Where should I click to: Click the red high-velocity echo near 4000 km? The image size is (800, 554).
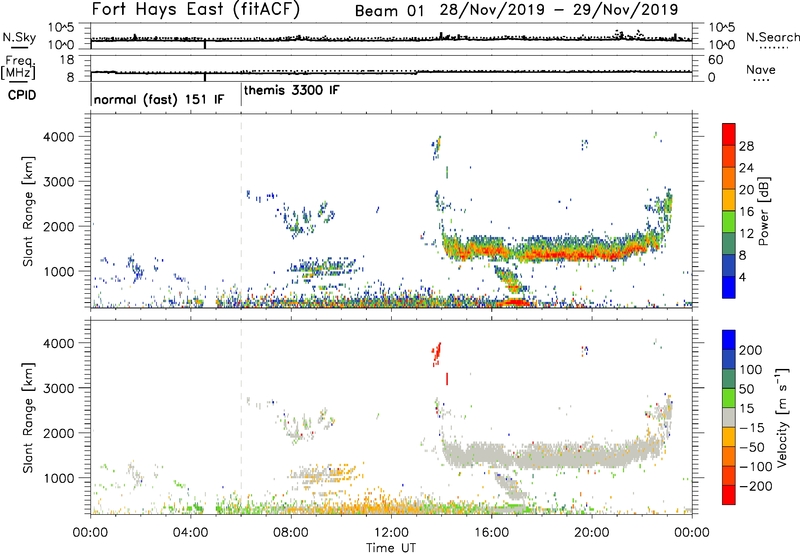pyautogui.click(x=436, y=353)
